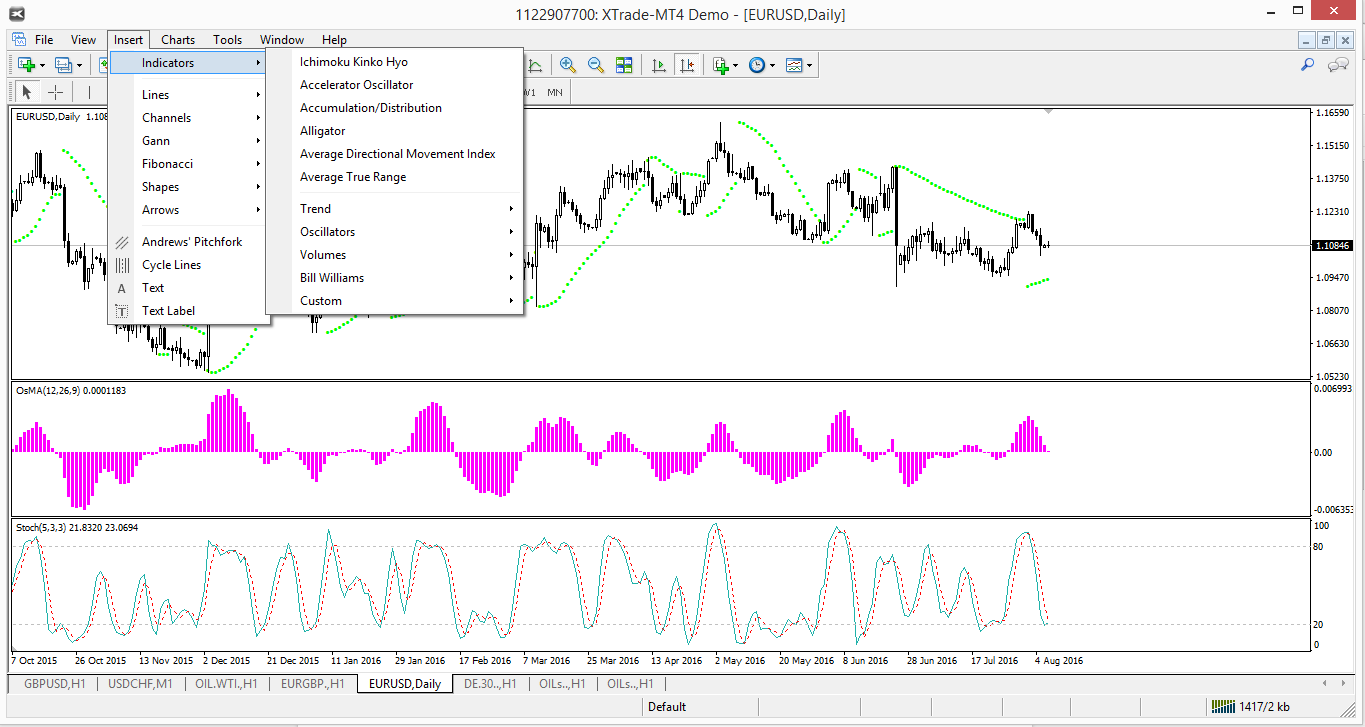Open the Fibonacci submenu
Image resolution: width=1365 pixels, height=727 pixels.
click(167, 164)
